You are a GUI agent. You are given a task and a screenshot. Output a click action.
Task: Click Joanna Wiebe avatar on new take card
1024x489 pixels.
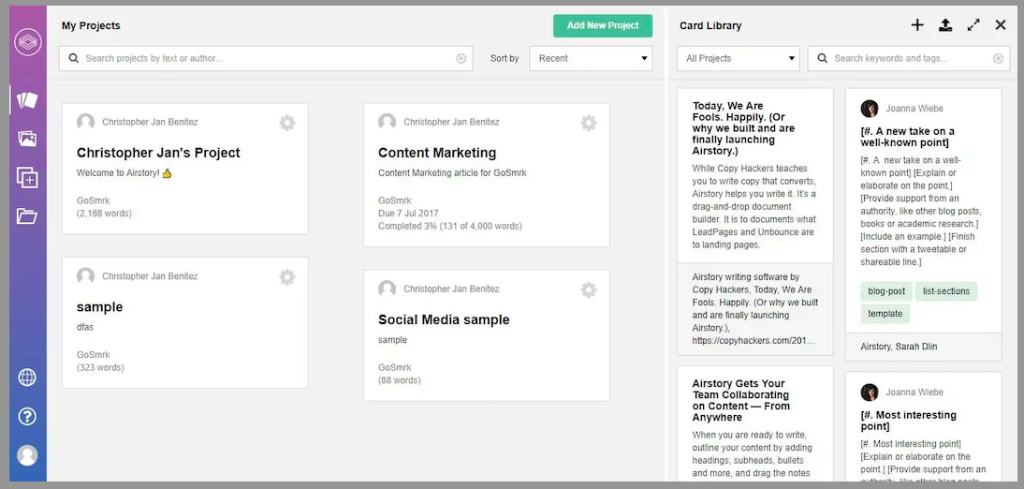point(869,108)
